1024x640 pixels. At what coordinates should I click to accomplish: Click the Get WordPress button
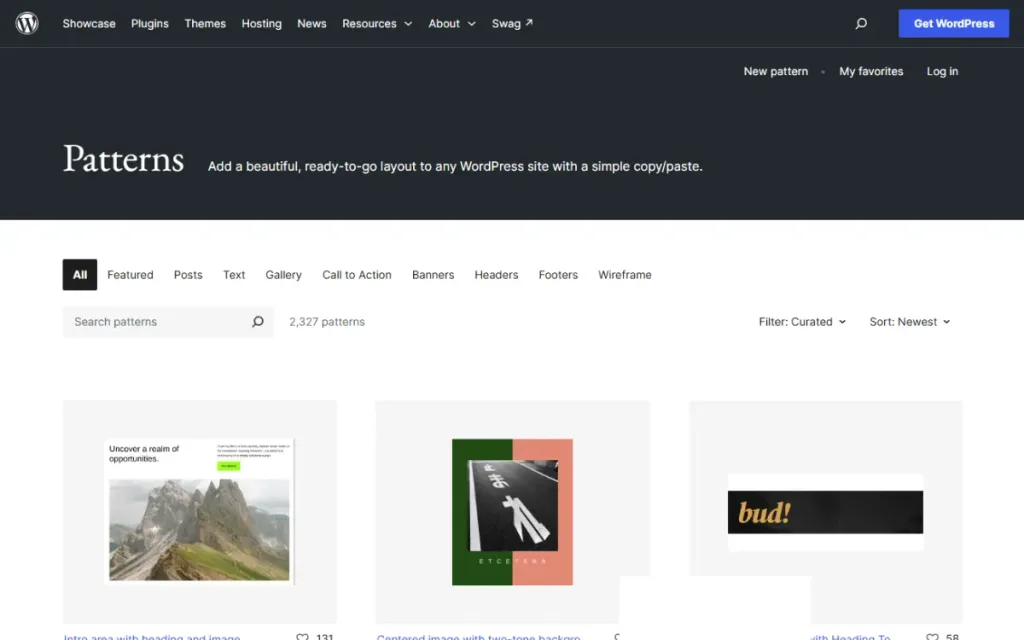click(x=953, y=24)
